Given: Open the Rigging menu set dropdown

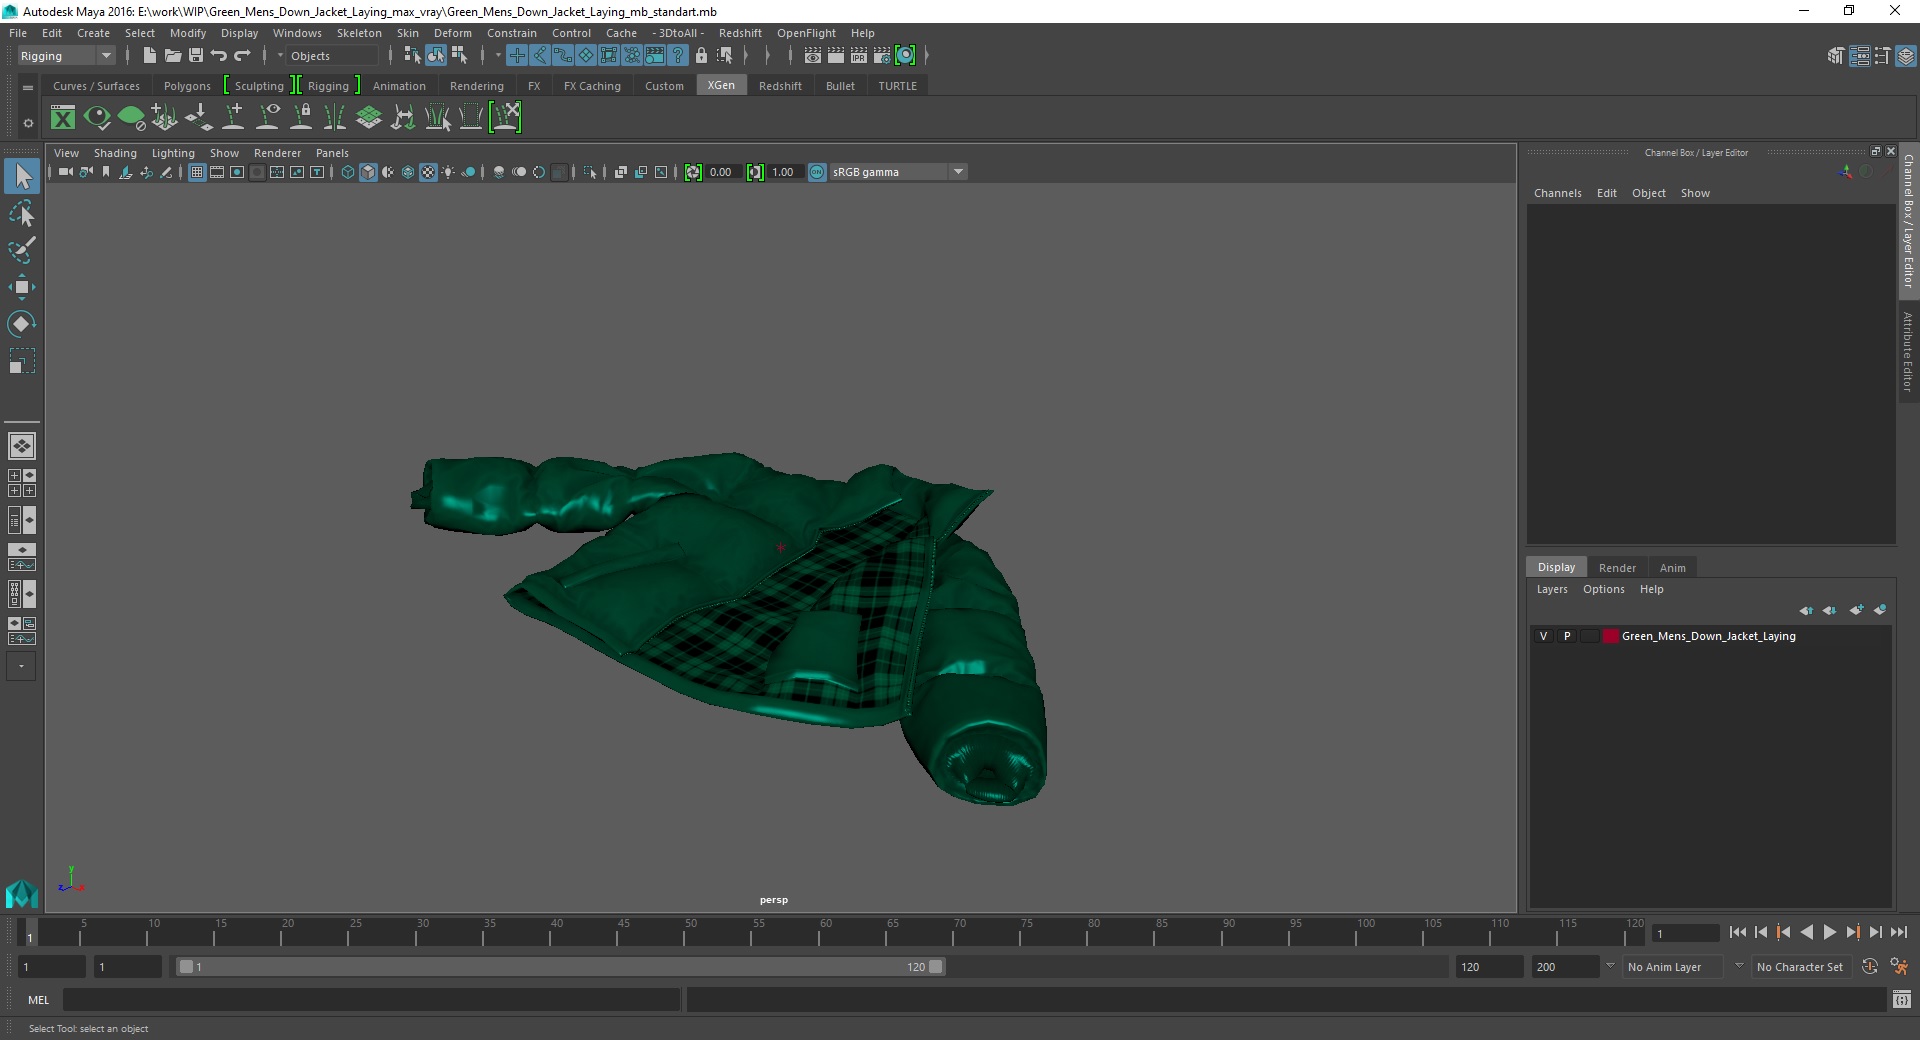Looking at the screenshot, I should 66,56.
